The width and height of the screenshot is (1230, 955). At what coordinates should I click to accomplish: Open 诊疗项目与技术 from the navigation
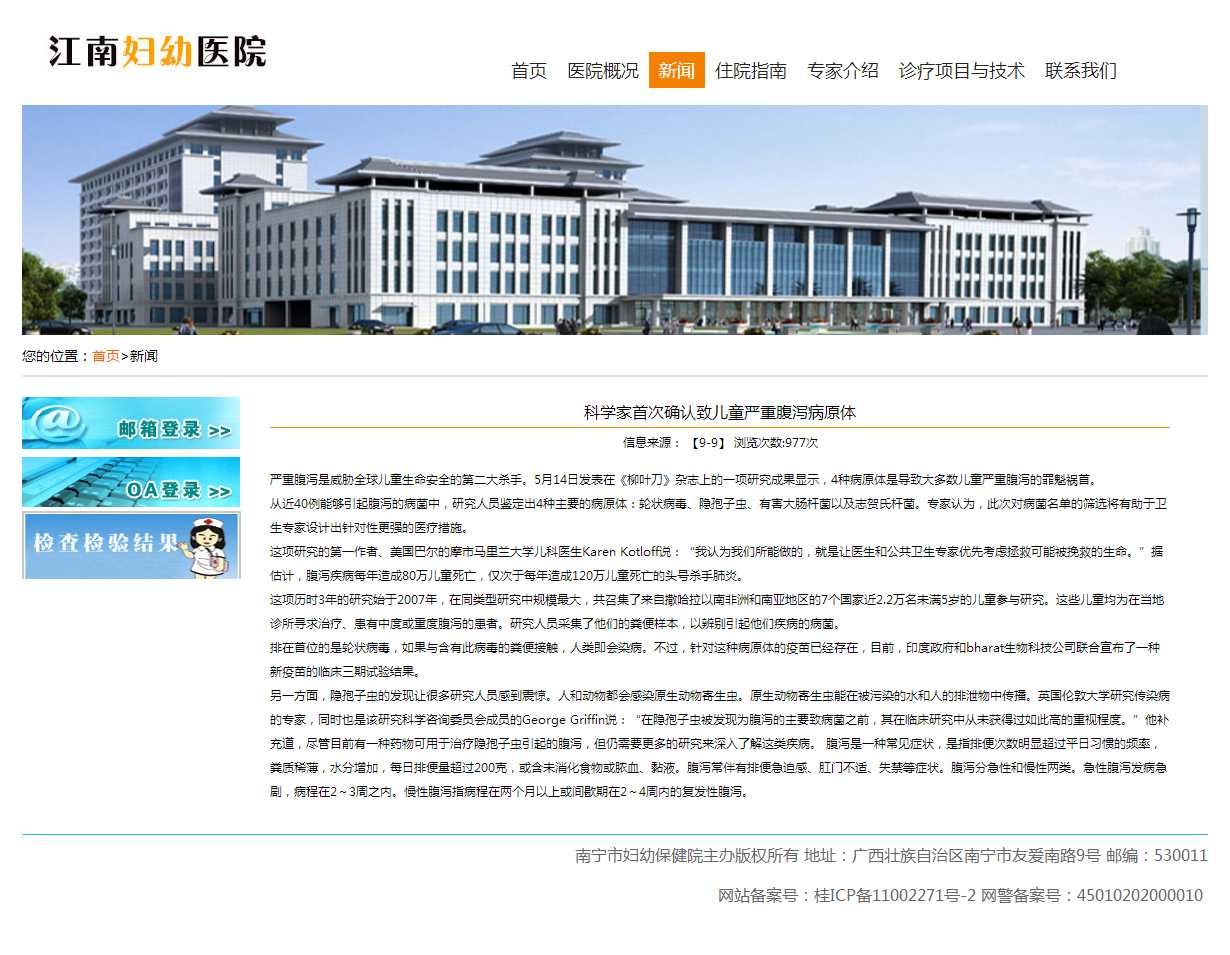(962, 71)
